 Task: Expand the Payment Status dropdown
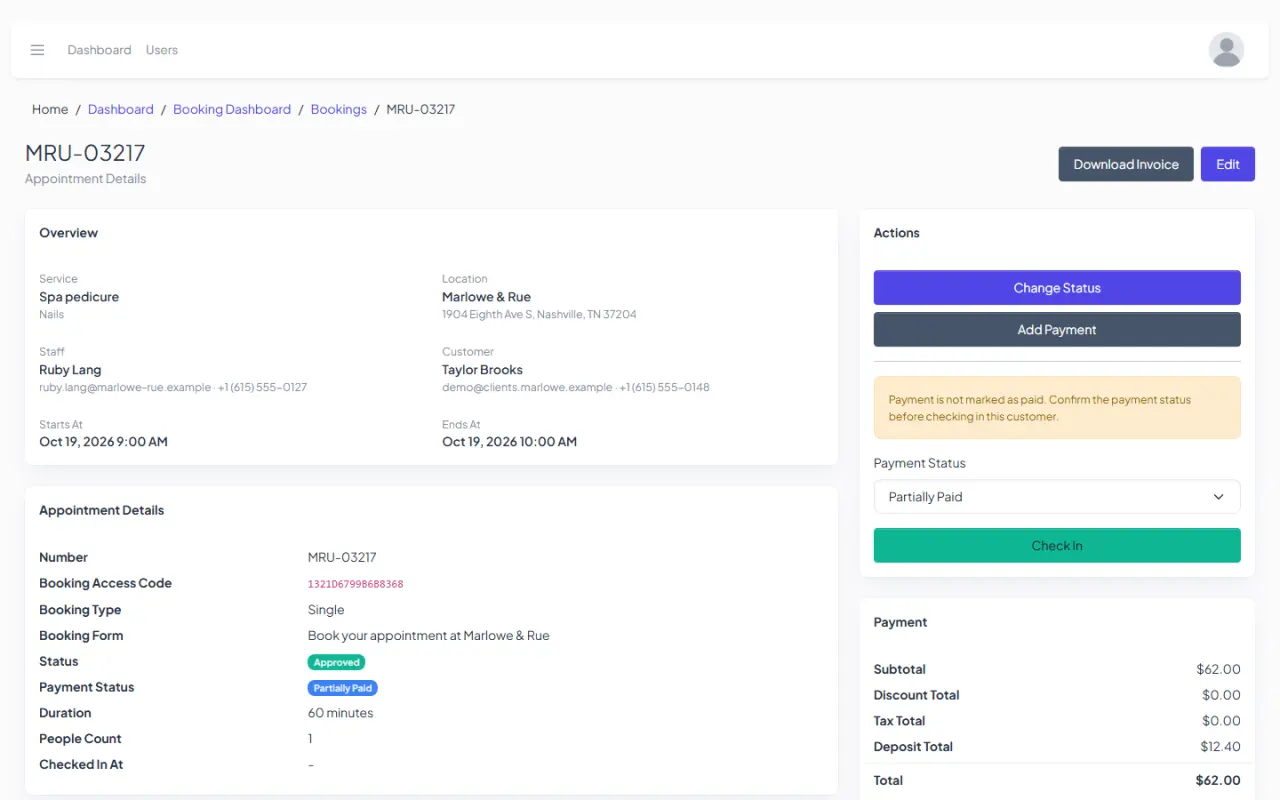[1057, 497]
